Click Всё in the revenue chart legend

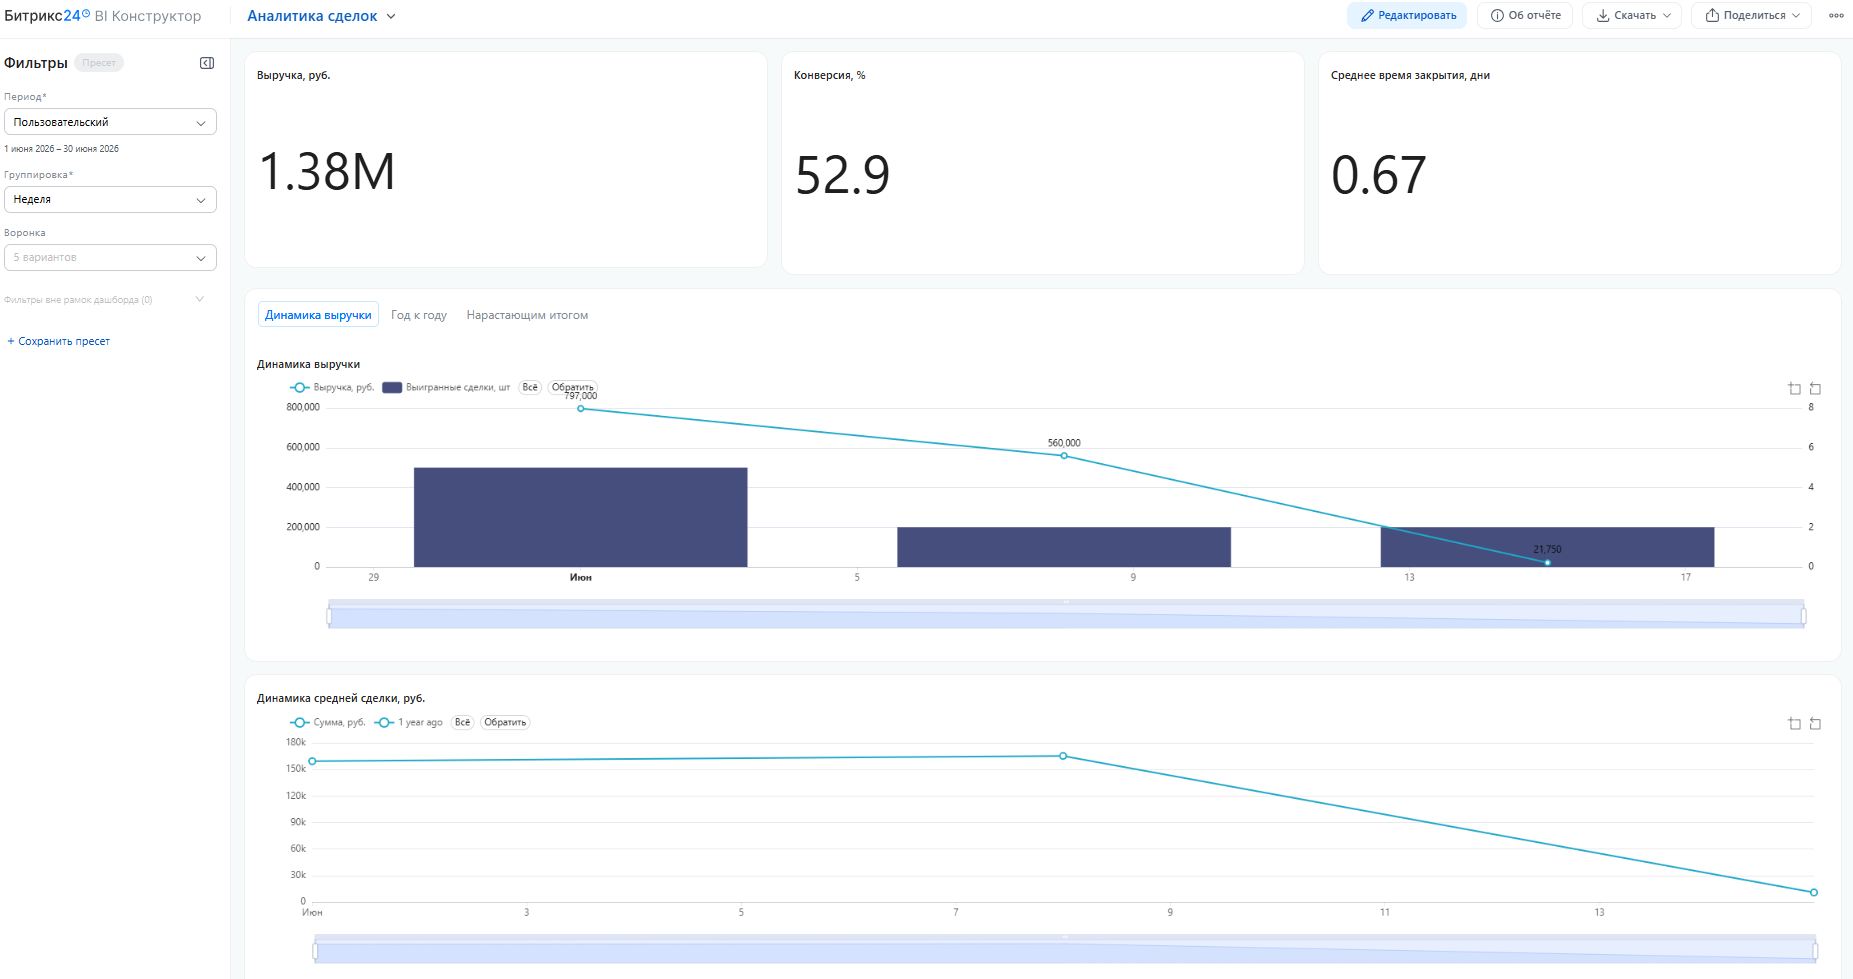(x=530, y=387)
